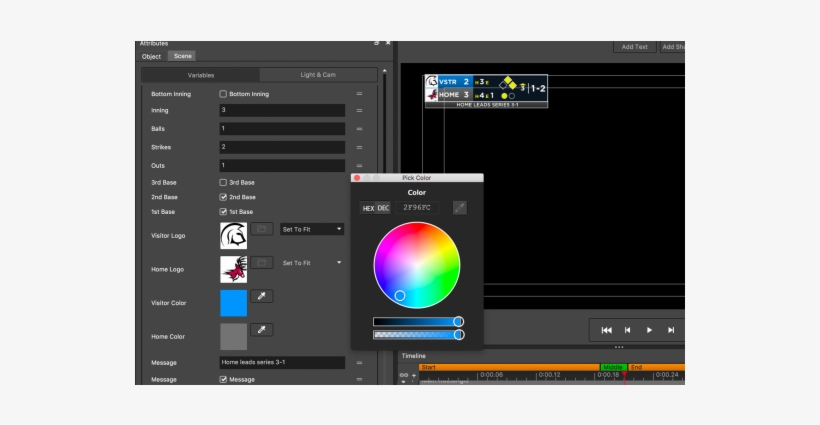820x425 pixels.
Task: Play the animation preview
Action: (x=649, y=330)
